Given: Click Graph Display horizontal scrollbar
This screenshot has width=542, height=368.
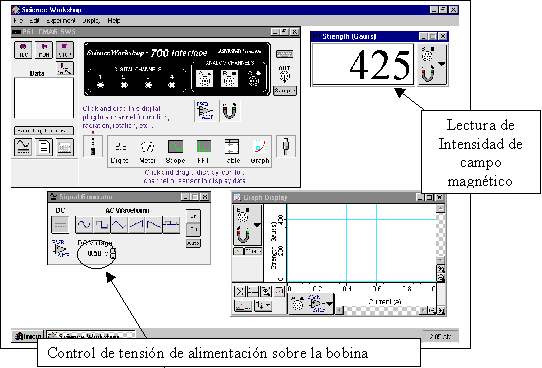Looking at the screenshot, I should click(x=381, y=310).
